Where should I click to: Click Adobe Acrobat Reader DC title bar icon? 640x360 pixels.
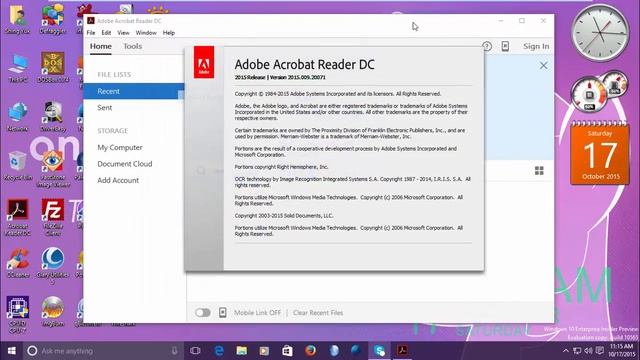[91, 20]
